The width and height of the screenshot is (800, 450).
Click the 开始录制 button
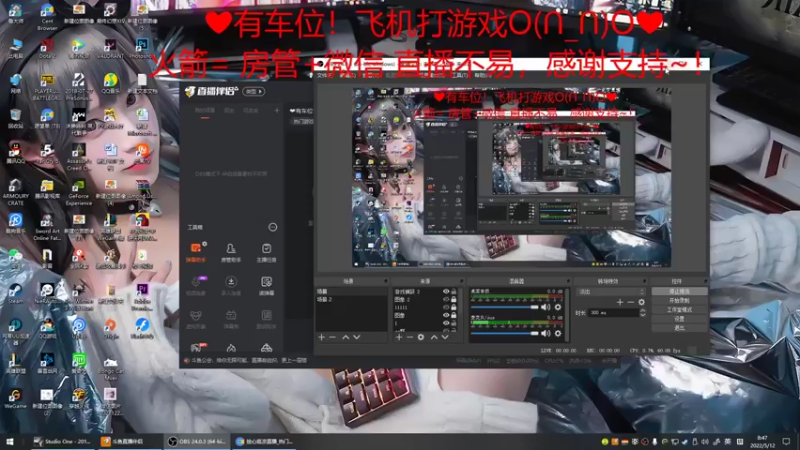(x=680, y=301)
